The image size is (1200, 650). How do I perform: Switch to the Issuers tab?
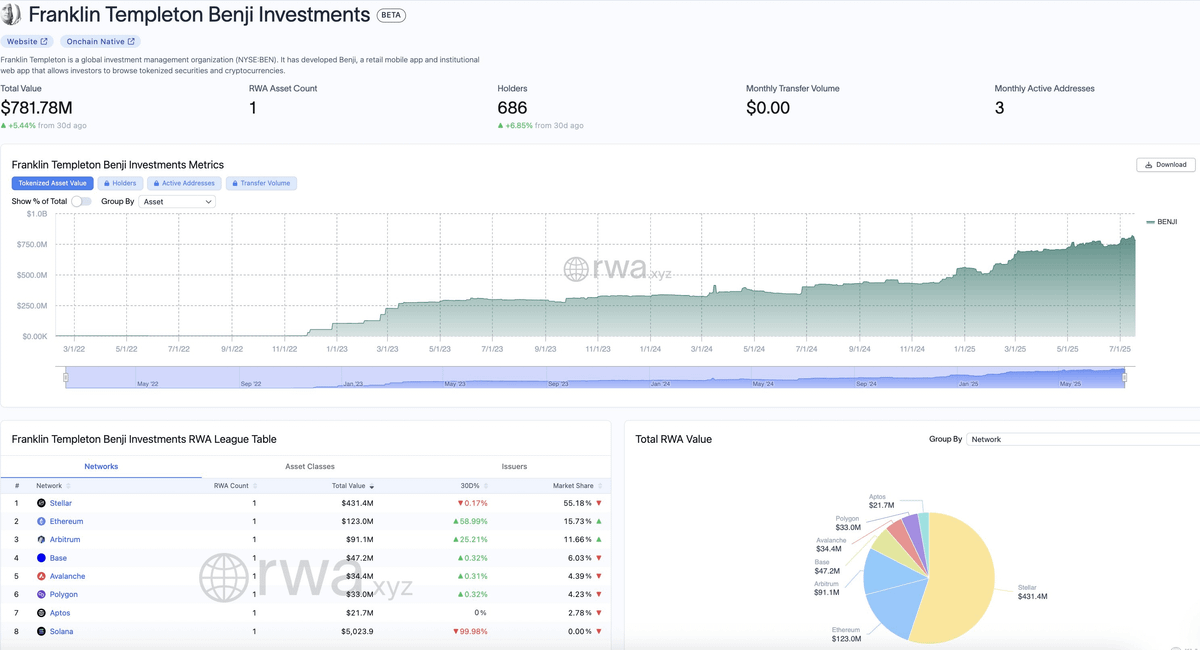514,467
